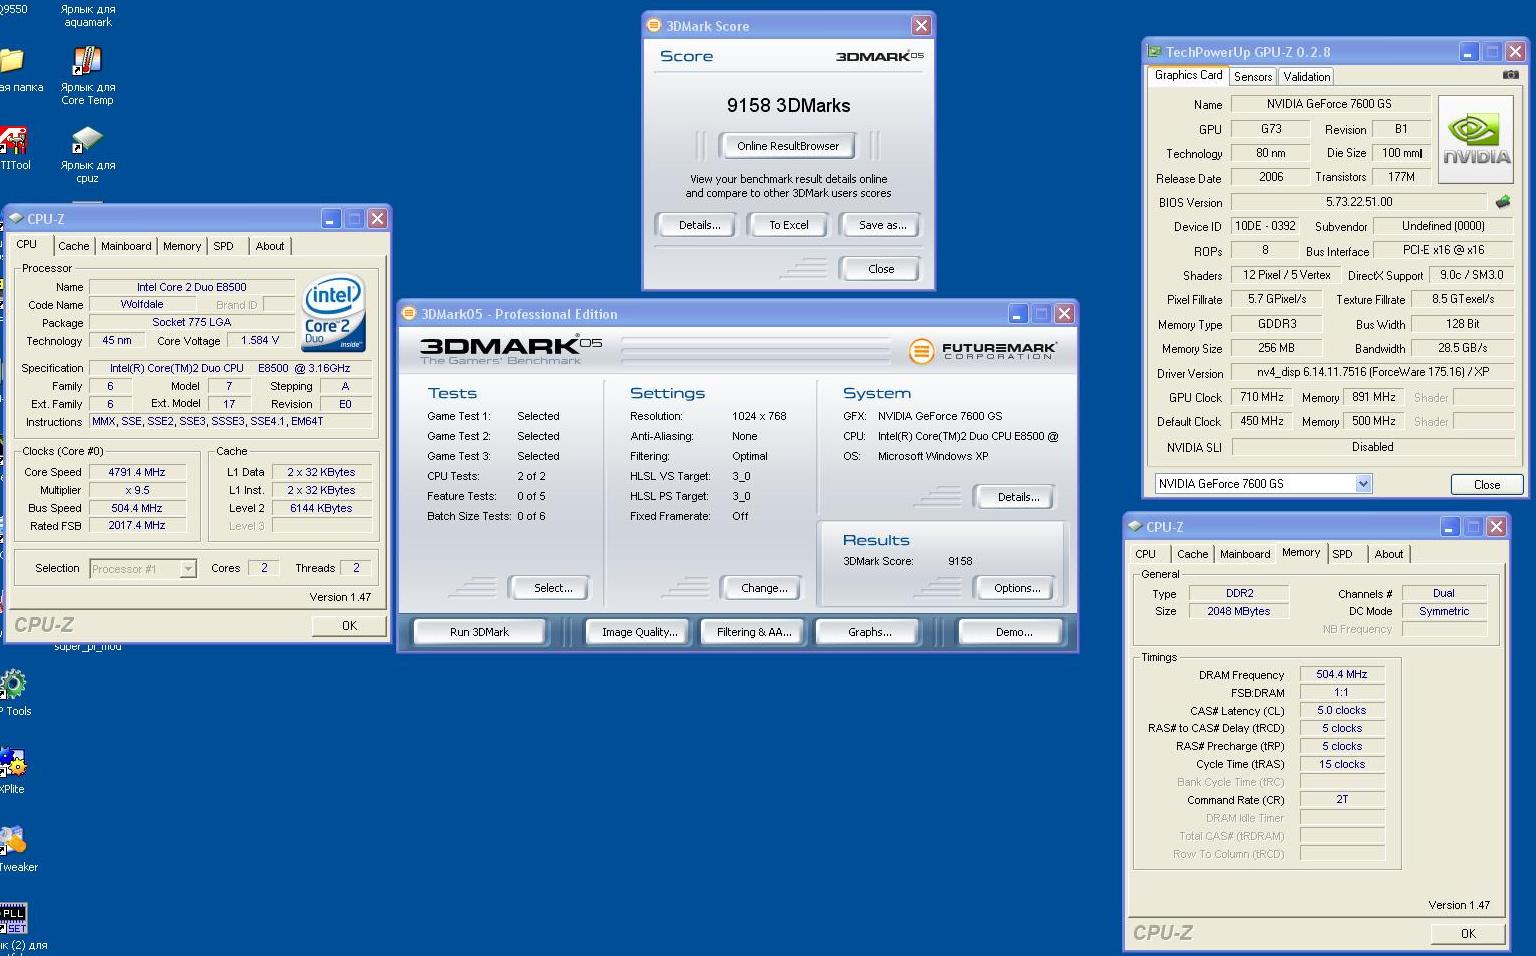1536x956 pixels.
Task: Click OK in the right CPU-Z Memory window
Action: tap(1468, 934)
